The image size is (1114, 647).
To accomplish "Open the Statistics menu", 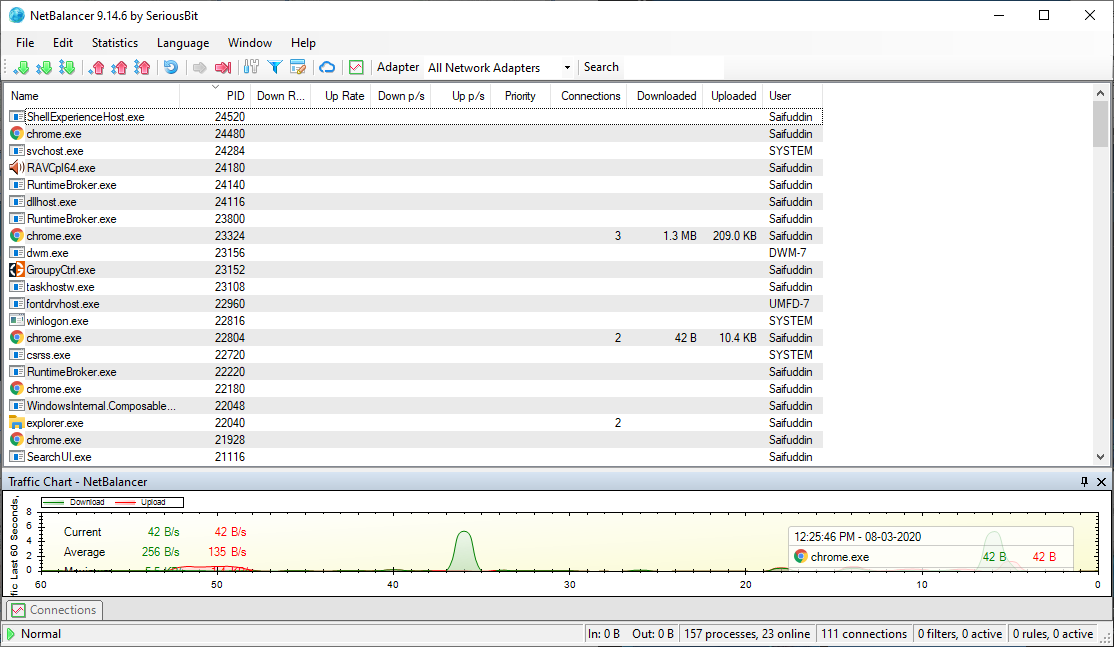I will pos(114,43).
